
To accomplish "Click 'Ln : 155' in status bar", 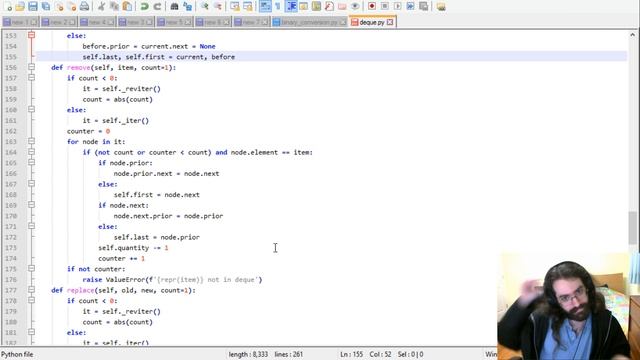I will pyautogui.click(x=351, y=354).
